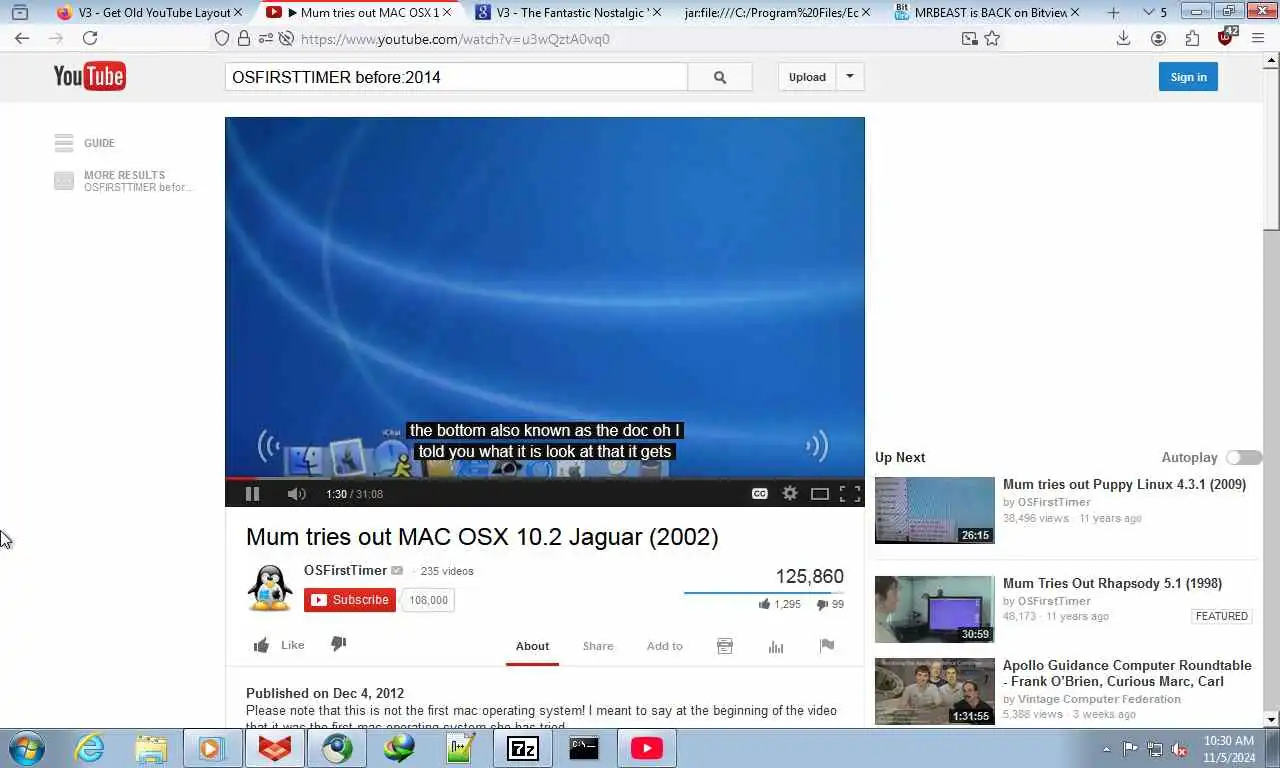Open MORE RESULTS in the sidebar
This screenshot has height=768, width=1280.
pyautogui.click(x=124, y=180)
